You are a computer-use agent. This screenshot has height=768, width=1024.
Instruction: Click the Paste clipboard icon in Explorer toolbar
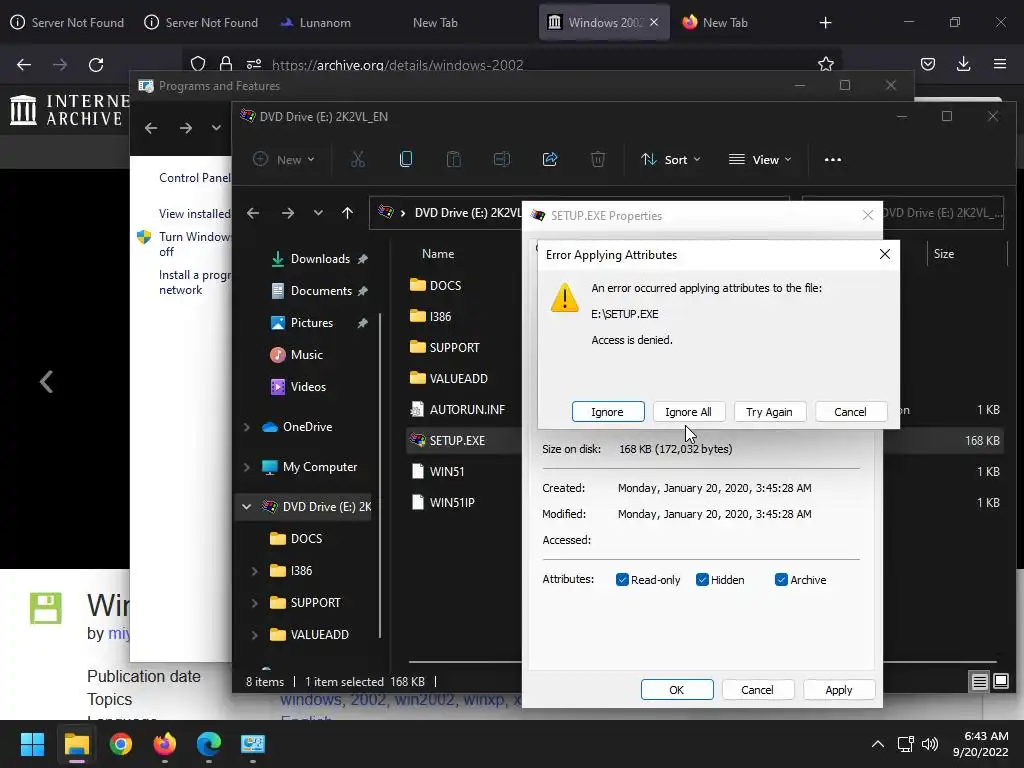coord(453,159)
